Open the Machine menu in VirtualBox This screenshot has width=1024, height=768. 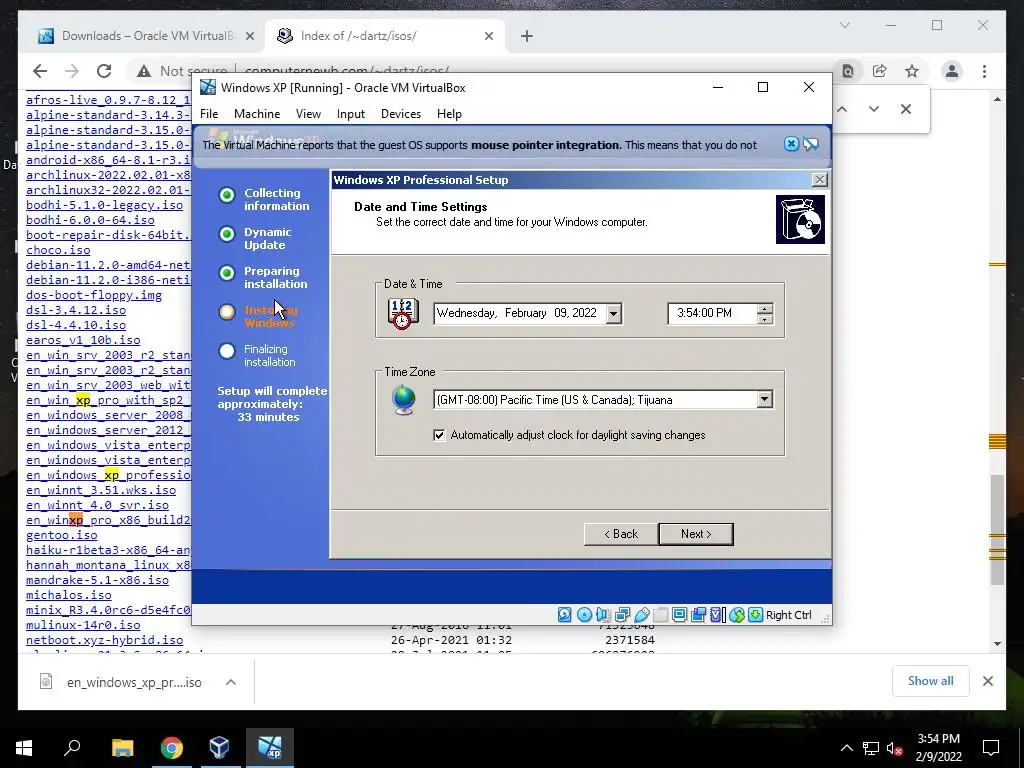click(x=257, y=114)
